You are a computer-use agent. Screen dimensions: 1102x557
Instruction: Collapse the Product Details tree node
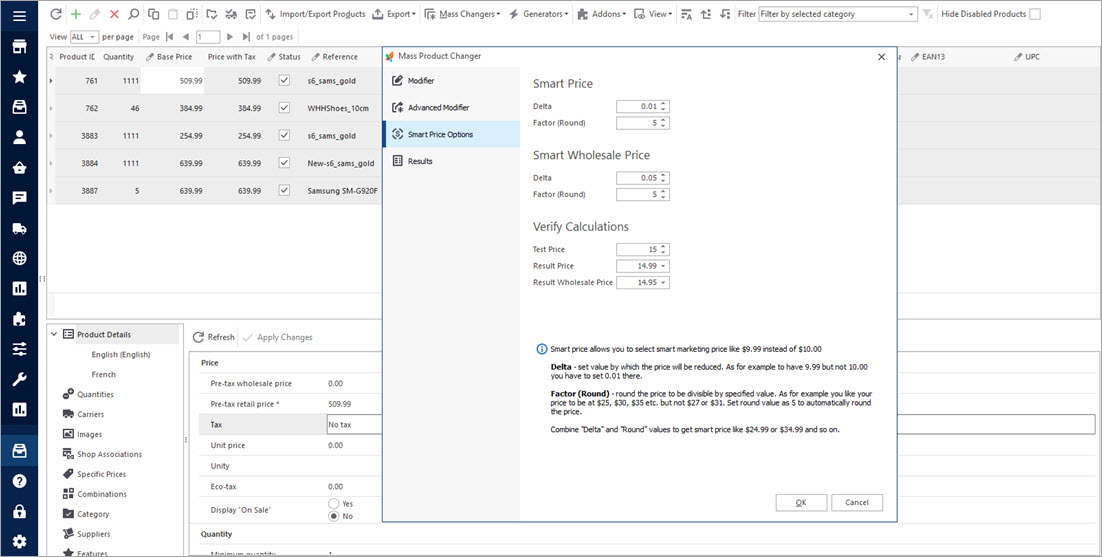(x=54, y=335)
